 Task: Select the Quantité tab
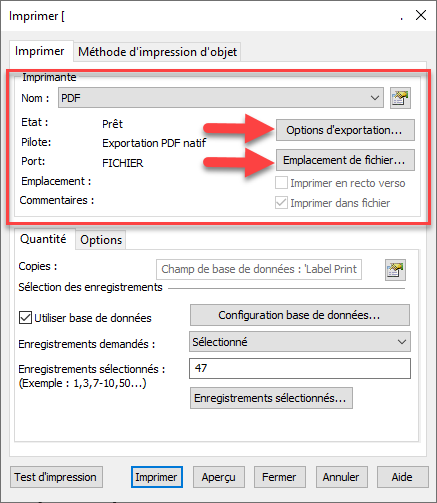coord(43,239)
